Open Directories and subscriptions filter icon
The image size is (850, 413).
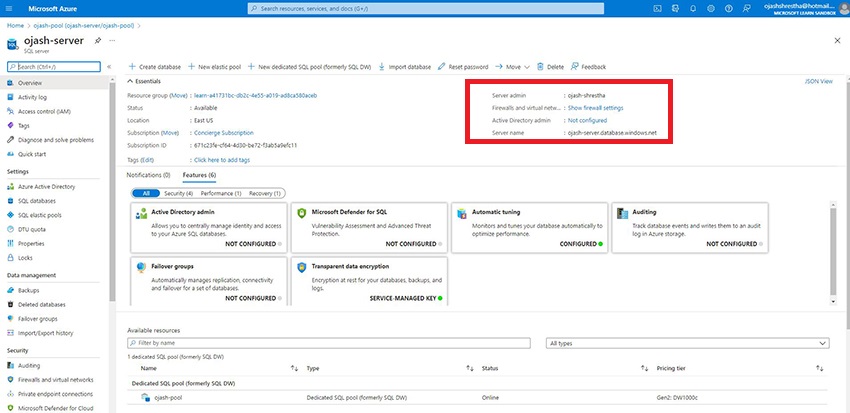(x=675, y=8)
